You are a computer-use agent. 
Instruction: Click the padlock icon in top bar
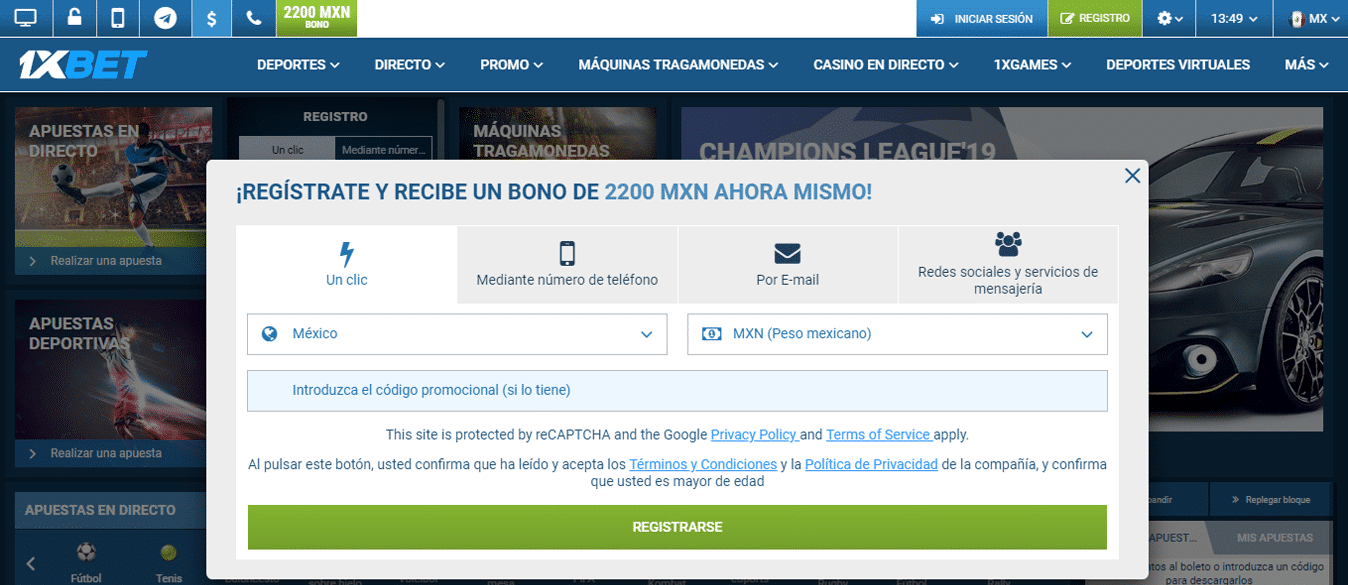click(74, 18)
